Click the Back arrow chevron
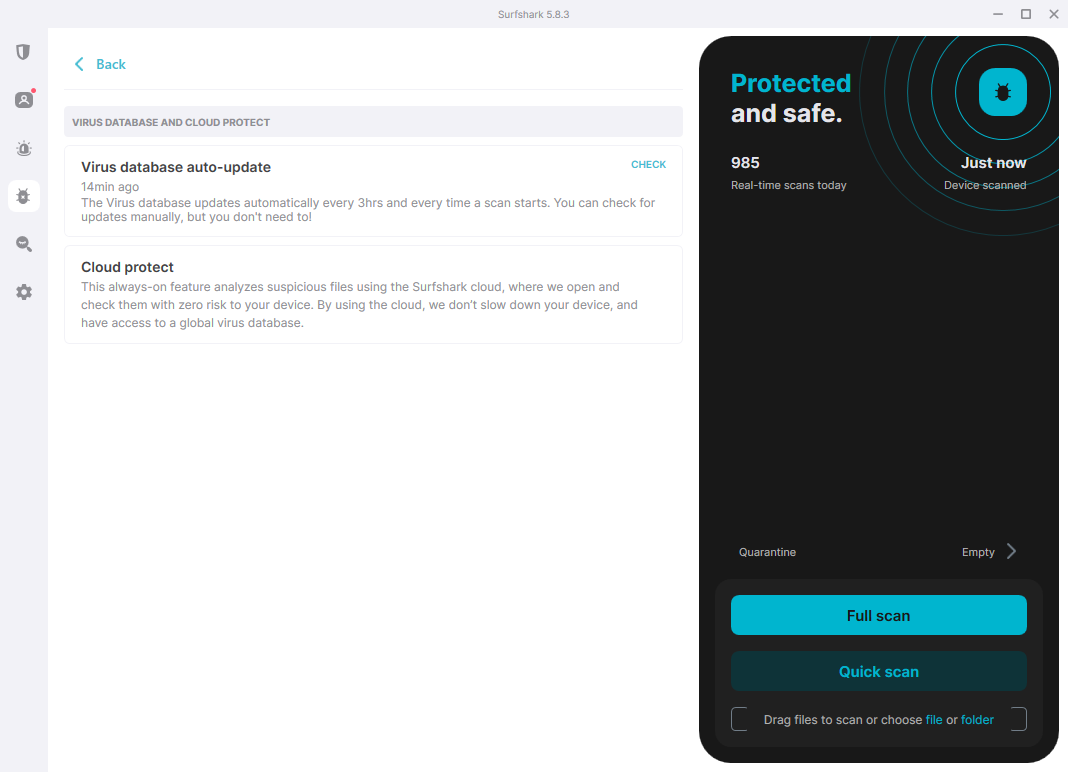This screenshot has width=1068, height=772. click(79, 64)
